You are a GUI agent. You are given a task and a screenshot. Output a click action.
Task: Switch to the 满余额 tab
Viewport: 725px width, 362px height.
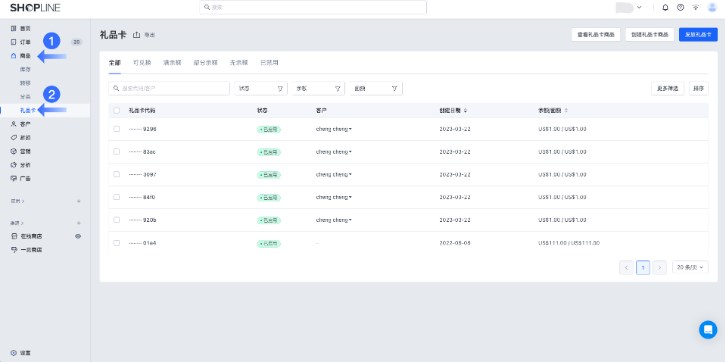click(172, 63)
